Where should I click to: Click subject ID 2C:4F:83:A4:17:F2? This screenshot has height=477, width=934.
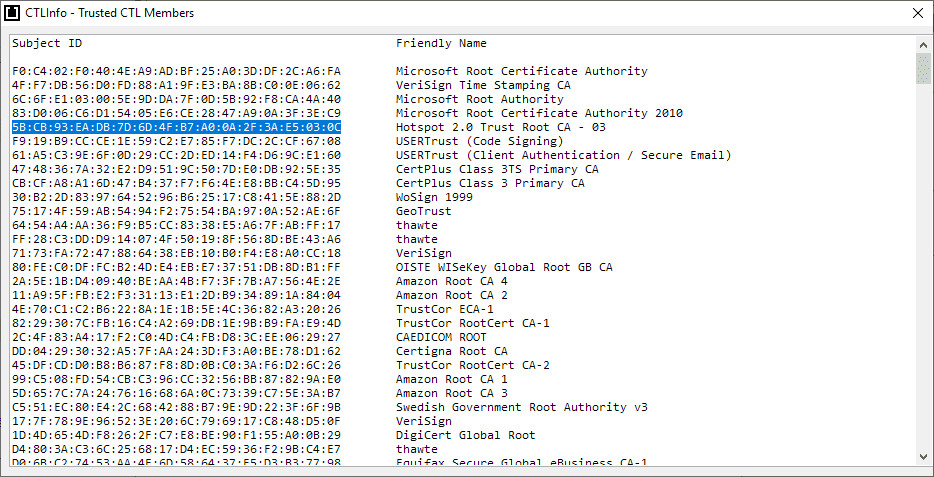(176, 337)
